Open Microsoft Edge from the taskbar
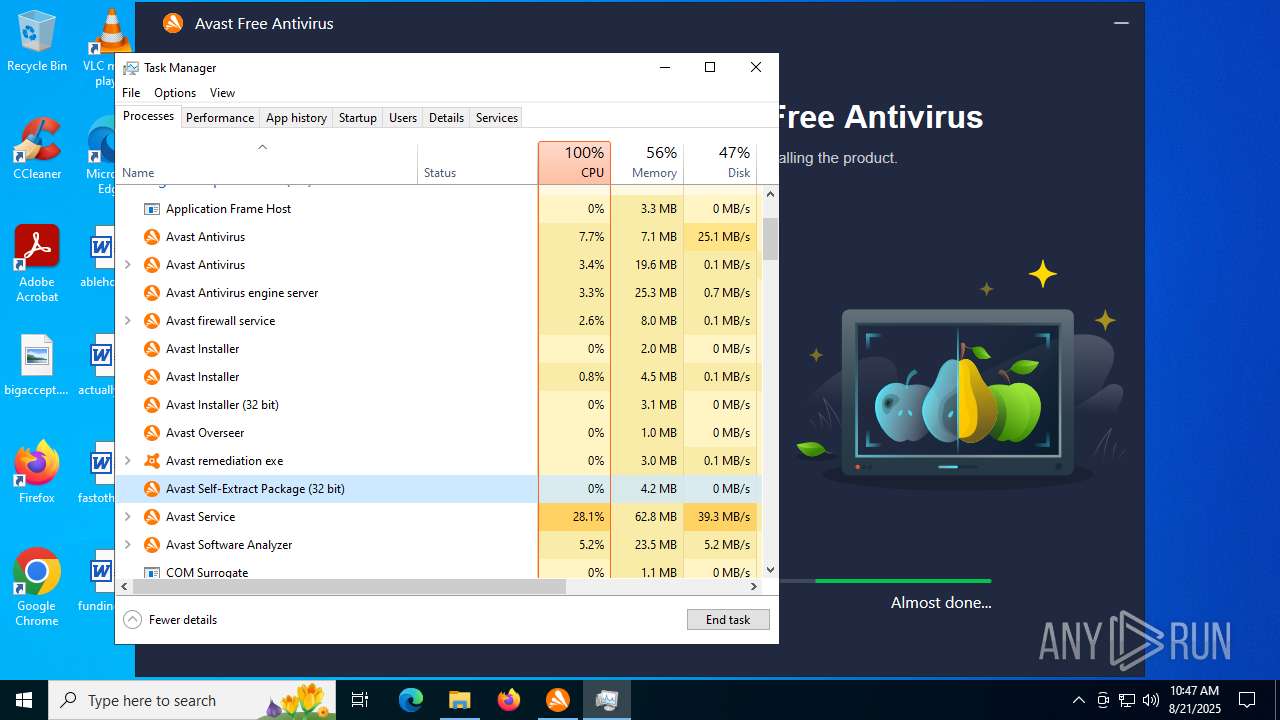Viewport: 1280px width, 720px height. (x=411, y=700)
